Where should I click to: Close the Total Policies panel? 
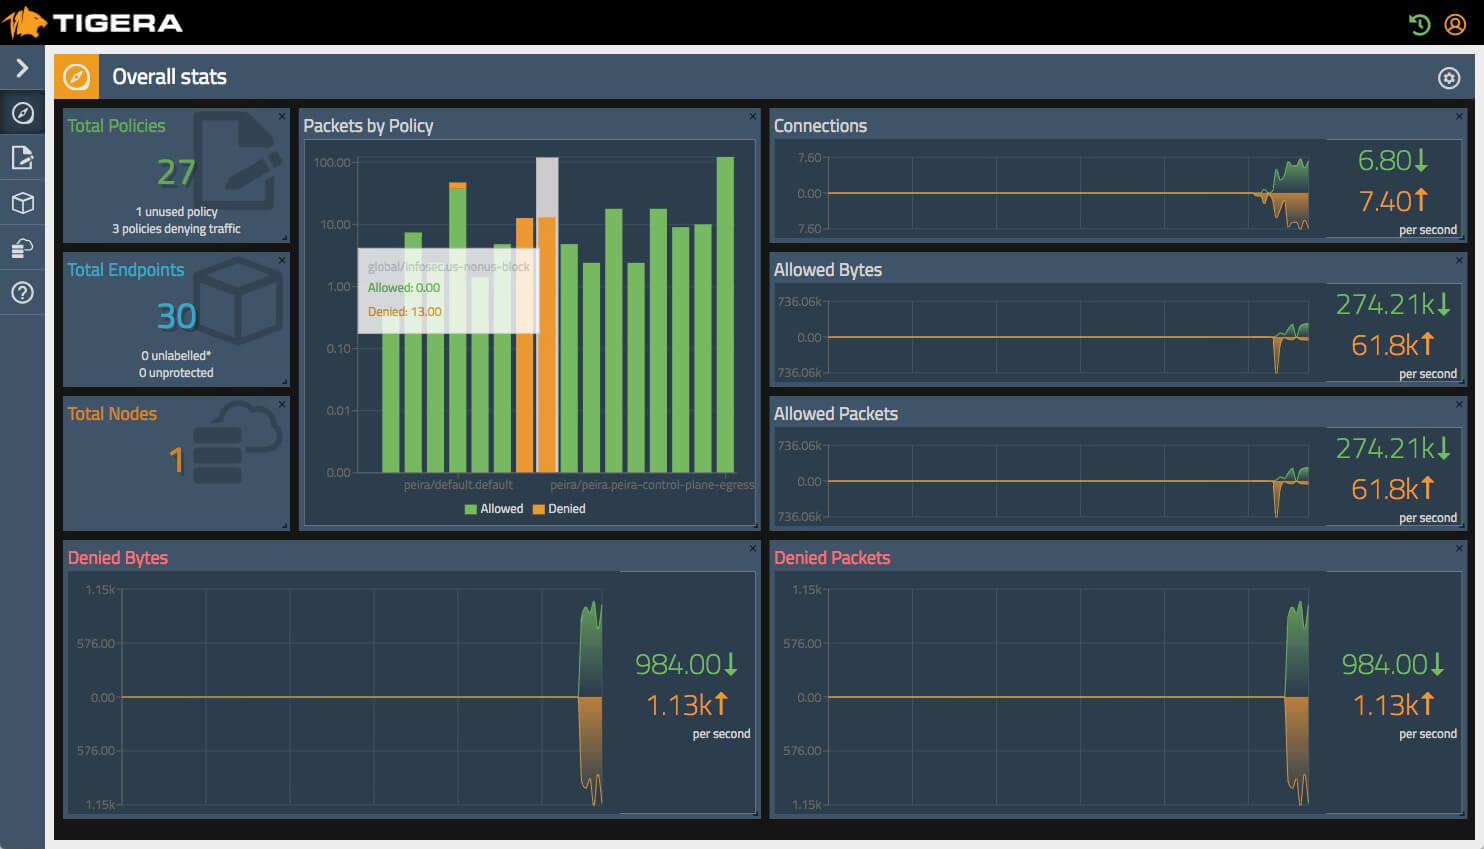pos(282,117)
